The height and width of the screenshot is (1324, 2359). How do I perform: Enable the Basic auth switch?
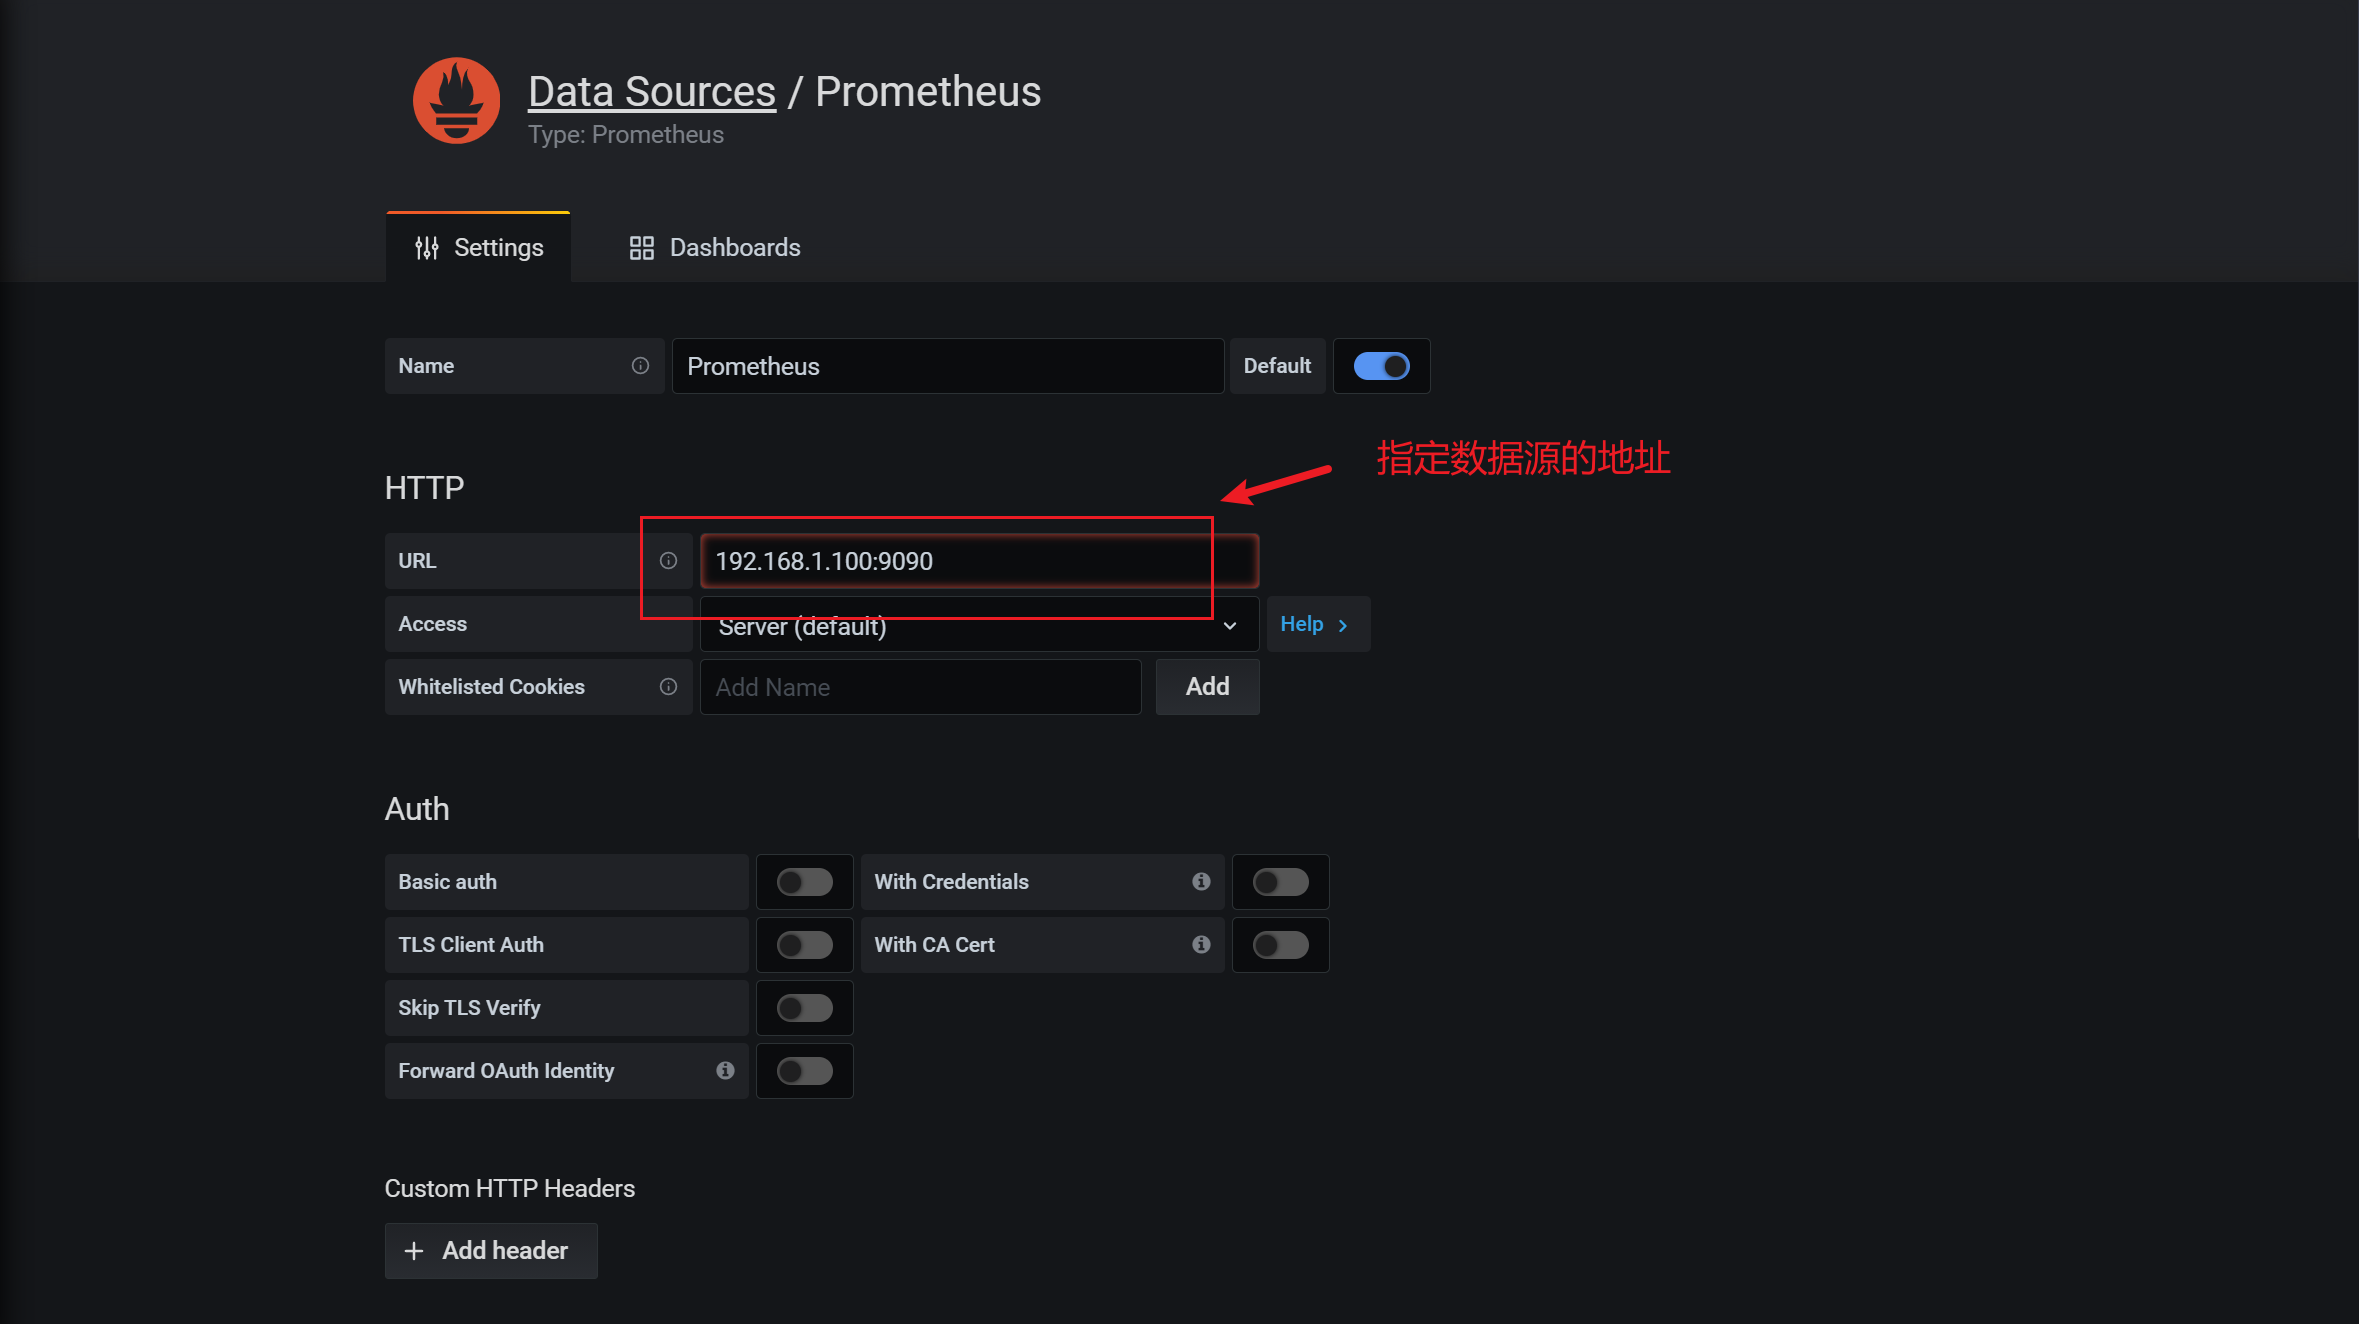click(x=805, y=882)
